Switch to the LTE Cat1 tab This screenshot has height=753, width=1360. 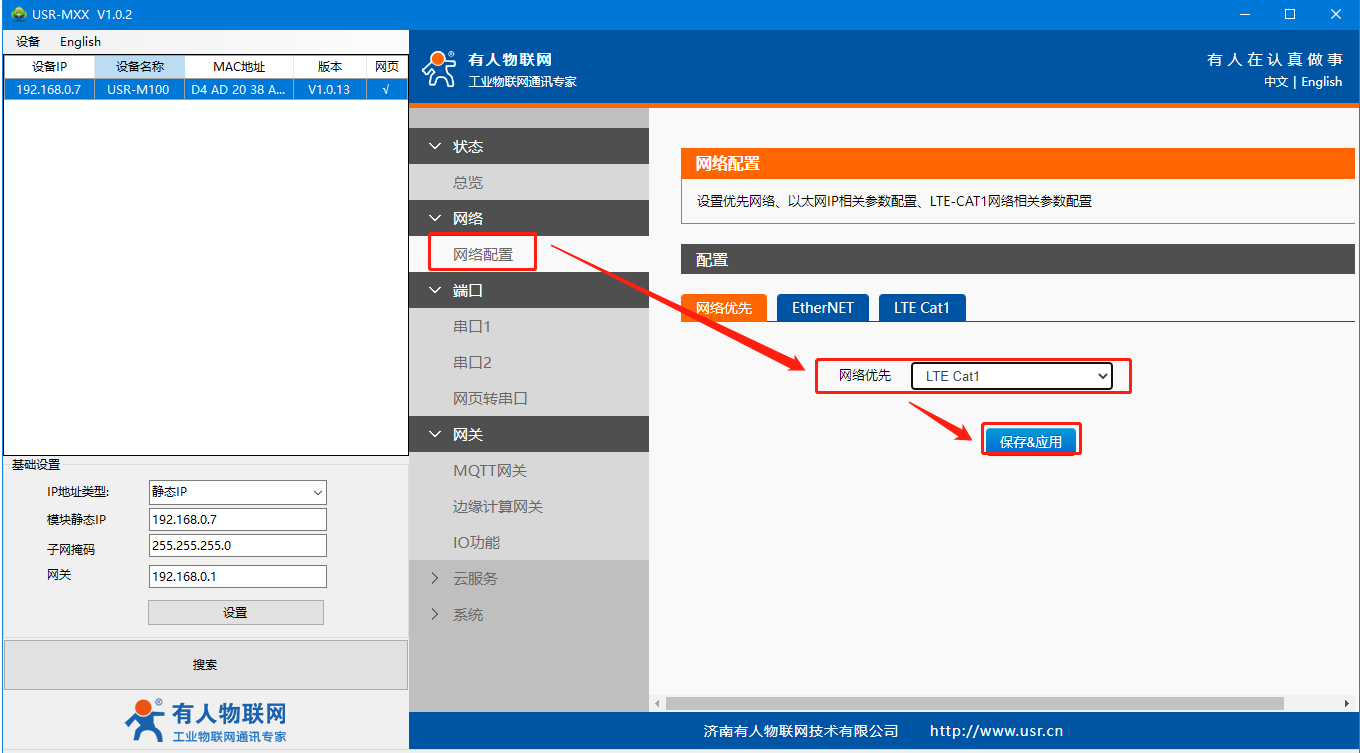coord(921,308)
